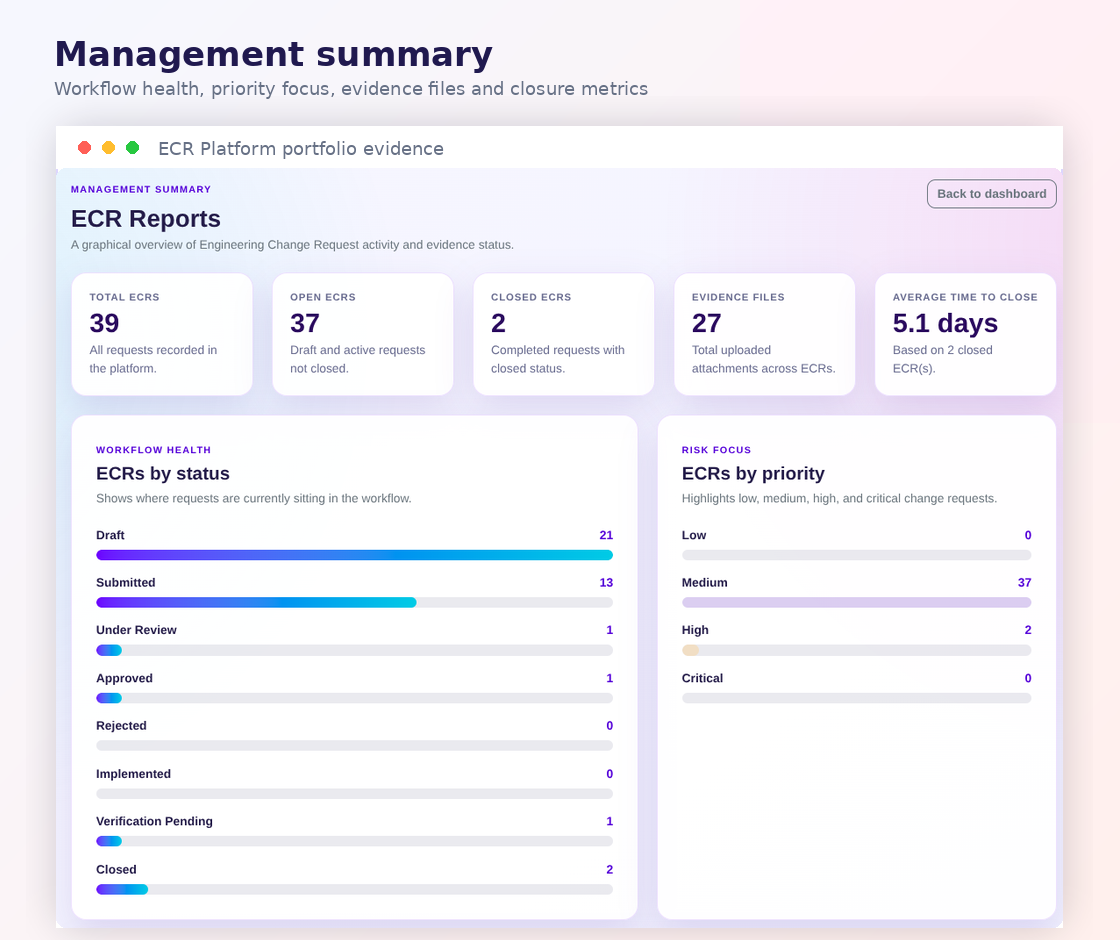Click the Under Review progress bar

354,650
